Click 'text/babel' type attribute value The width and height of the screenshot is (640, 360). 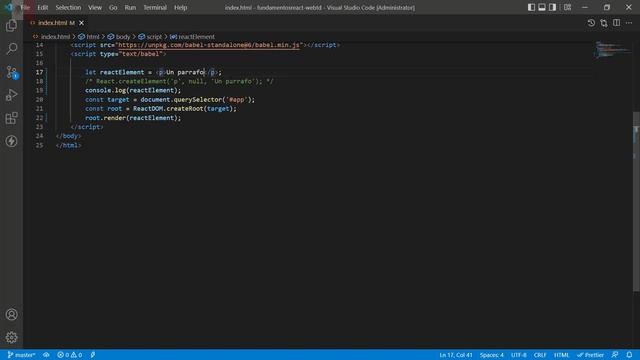coord(140,54)
